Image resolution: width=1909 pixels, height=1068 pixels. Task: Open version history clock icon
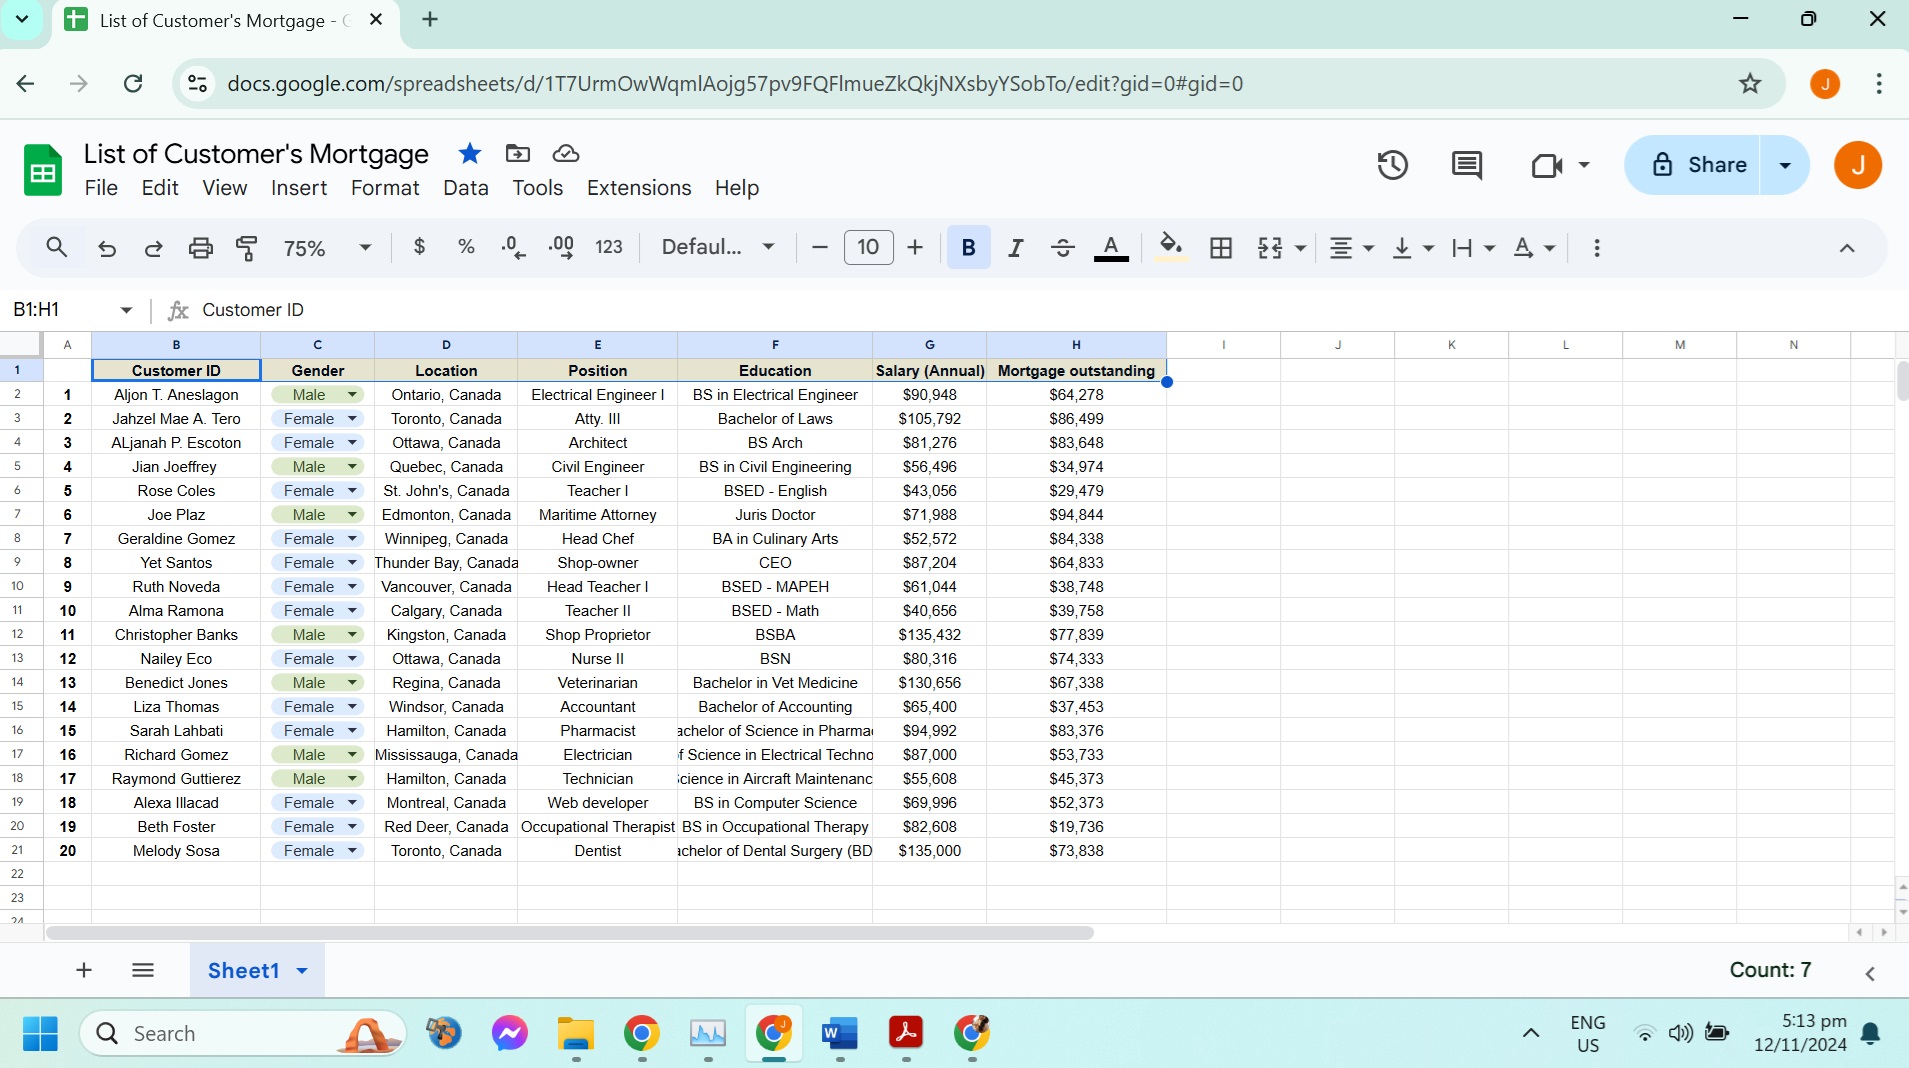pos(1392,165)
